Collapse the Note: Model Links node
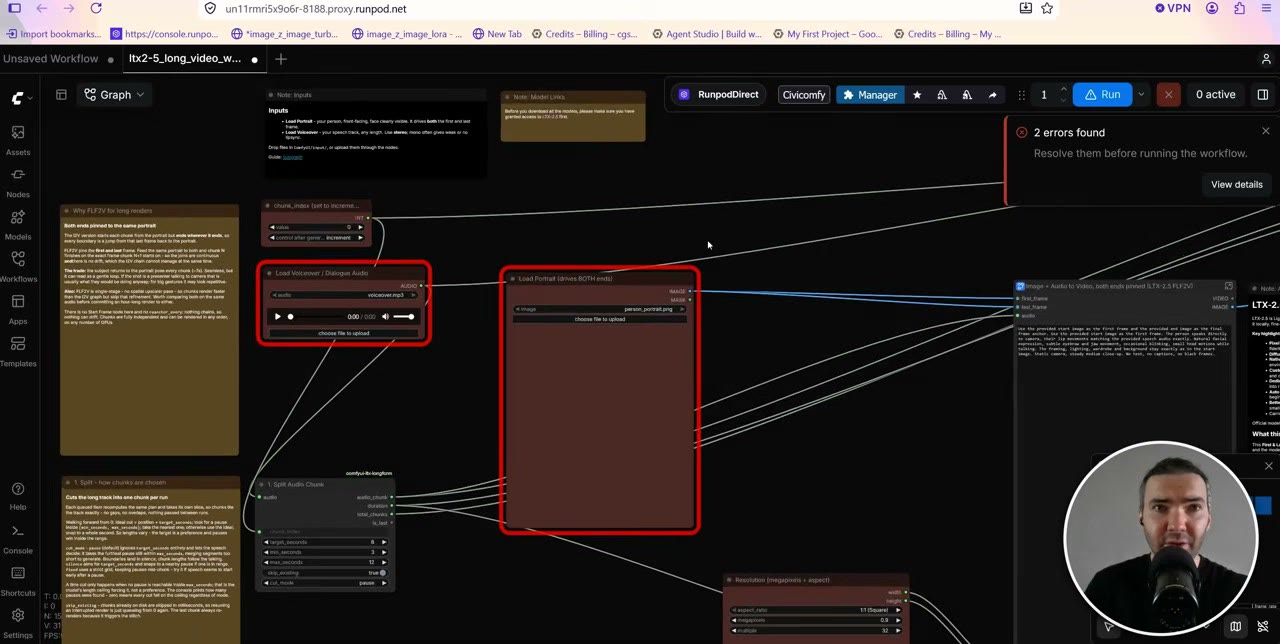 click(507, 98)
